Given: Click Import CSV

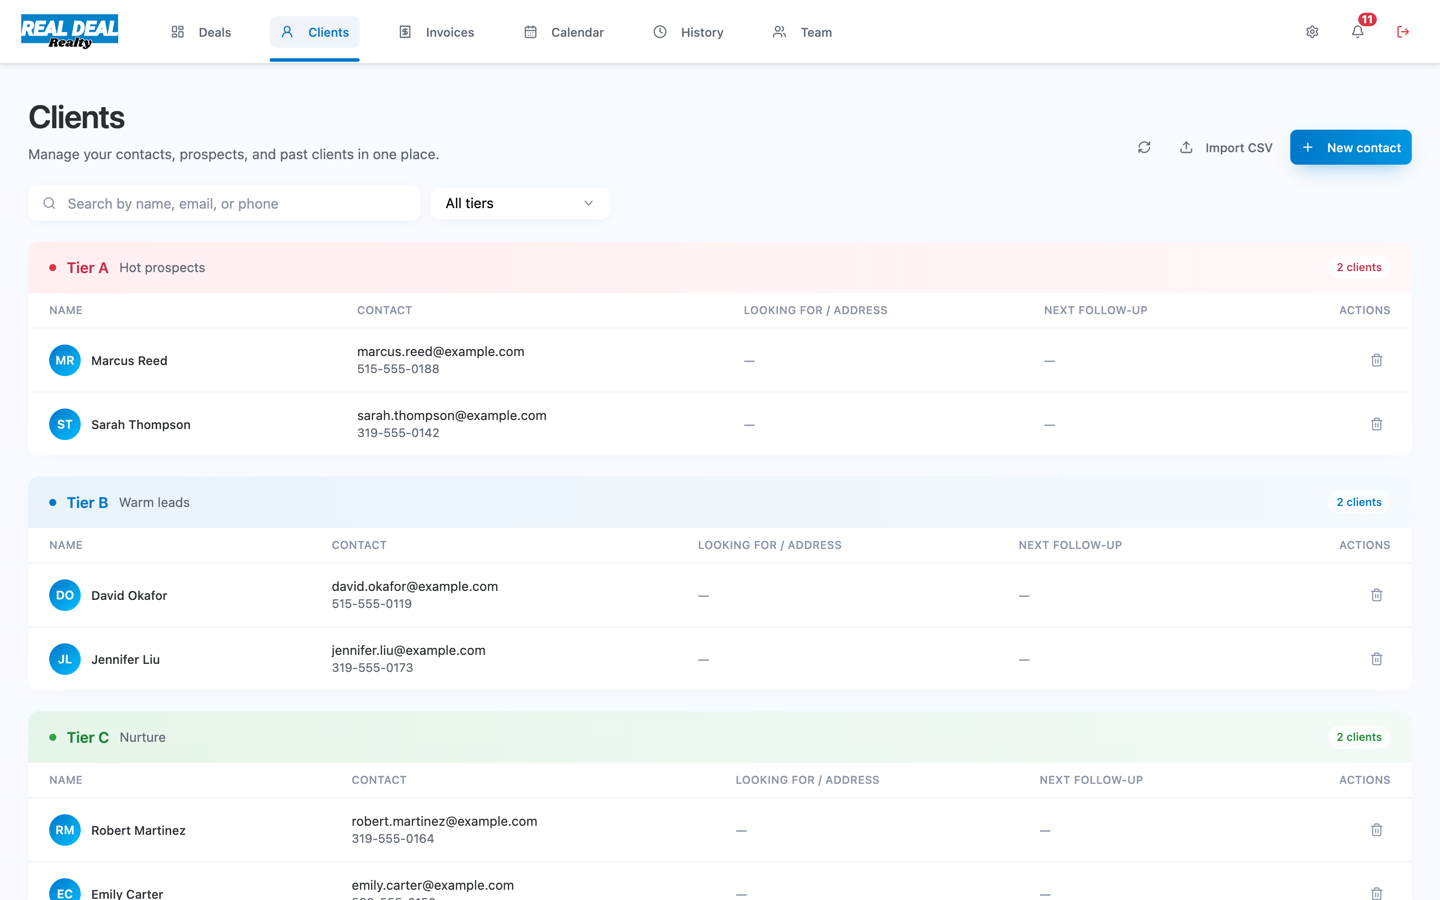Looking at the screenshot, I should point(1226,147).
